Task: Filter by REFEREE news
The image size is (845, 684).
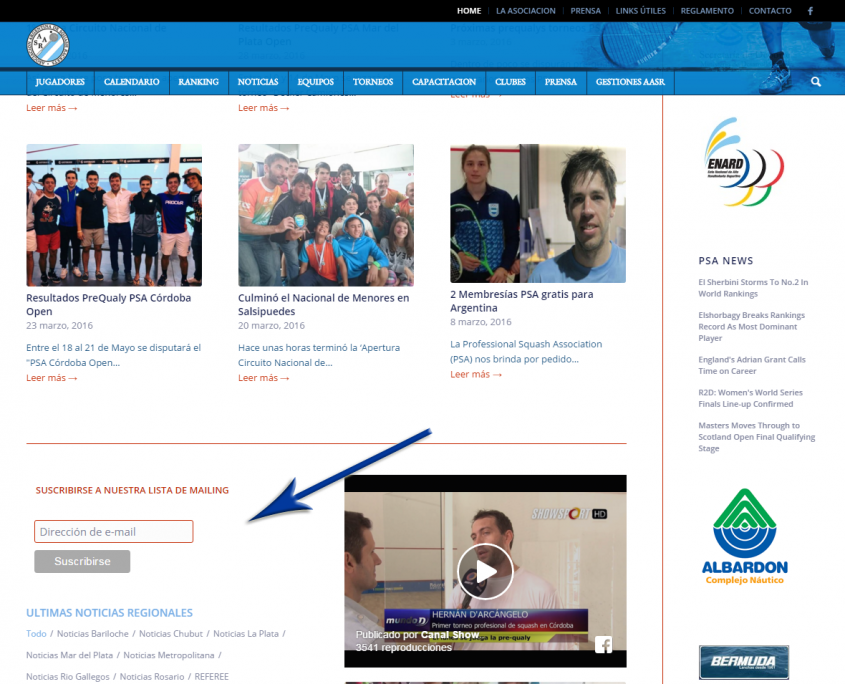Action: coord(211,676)
